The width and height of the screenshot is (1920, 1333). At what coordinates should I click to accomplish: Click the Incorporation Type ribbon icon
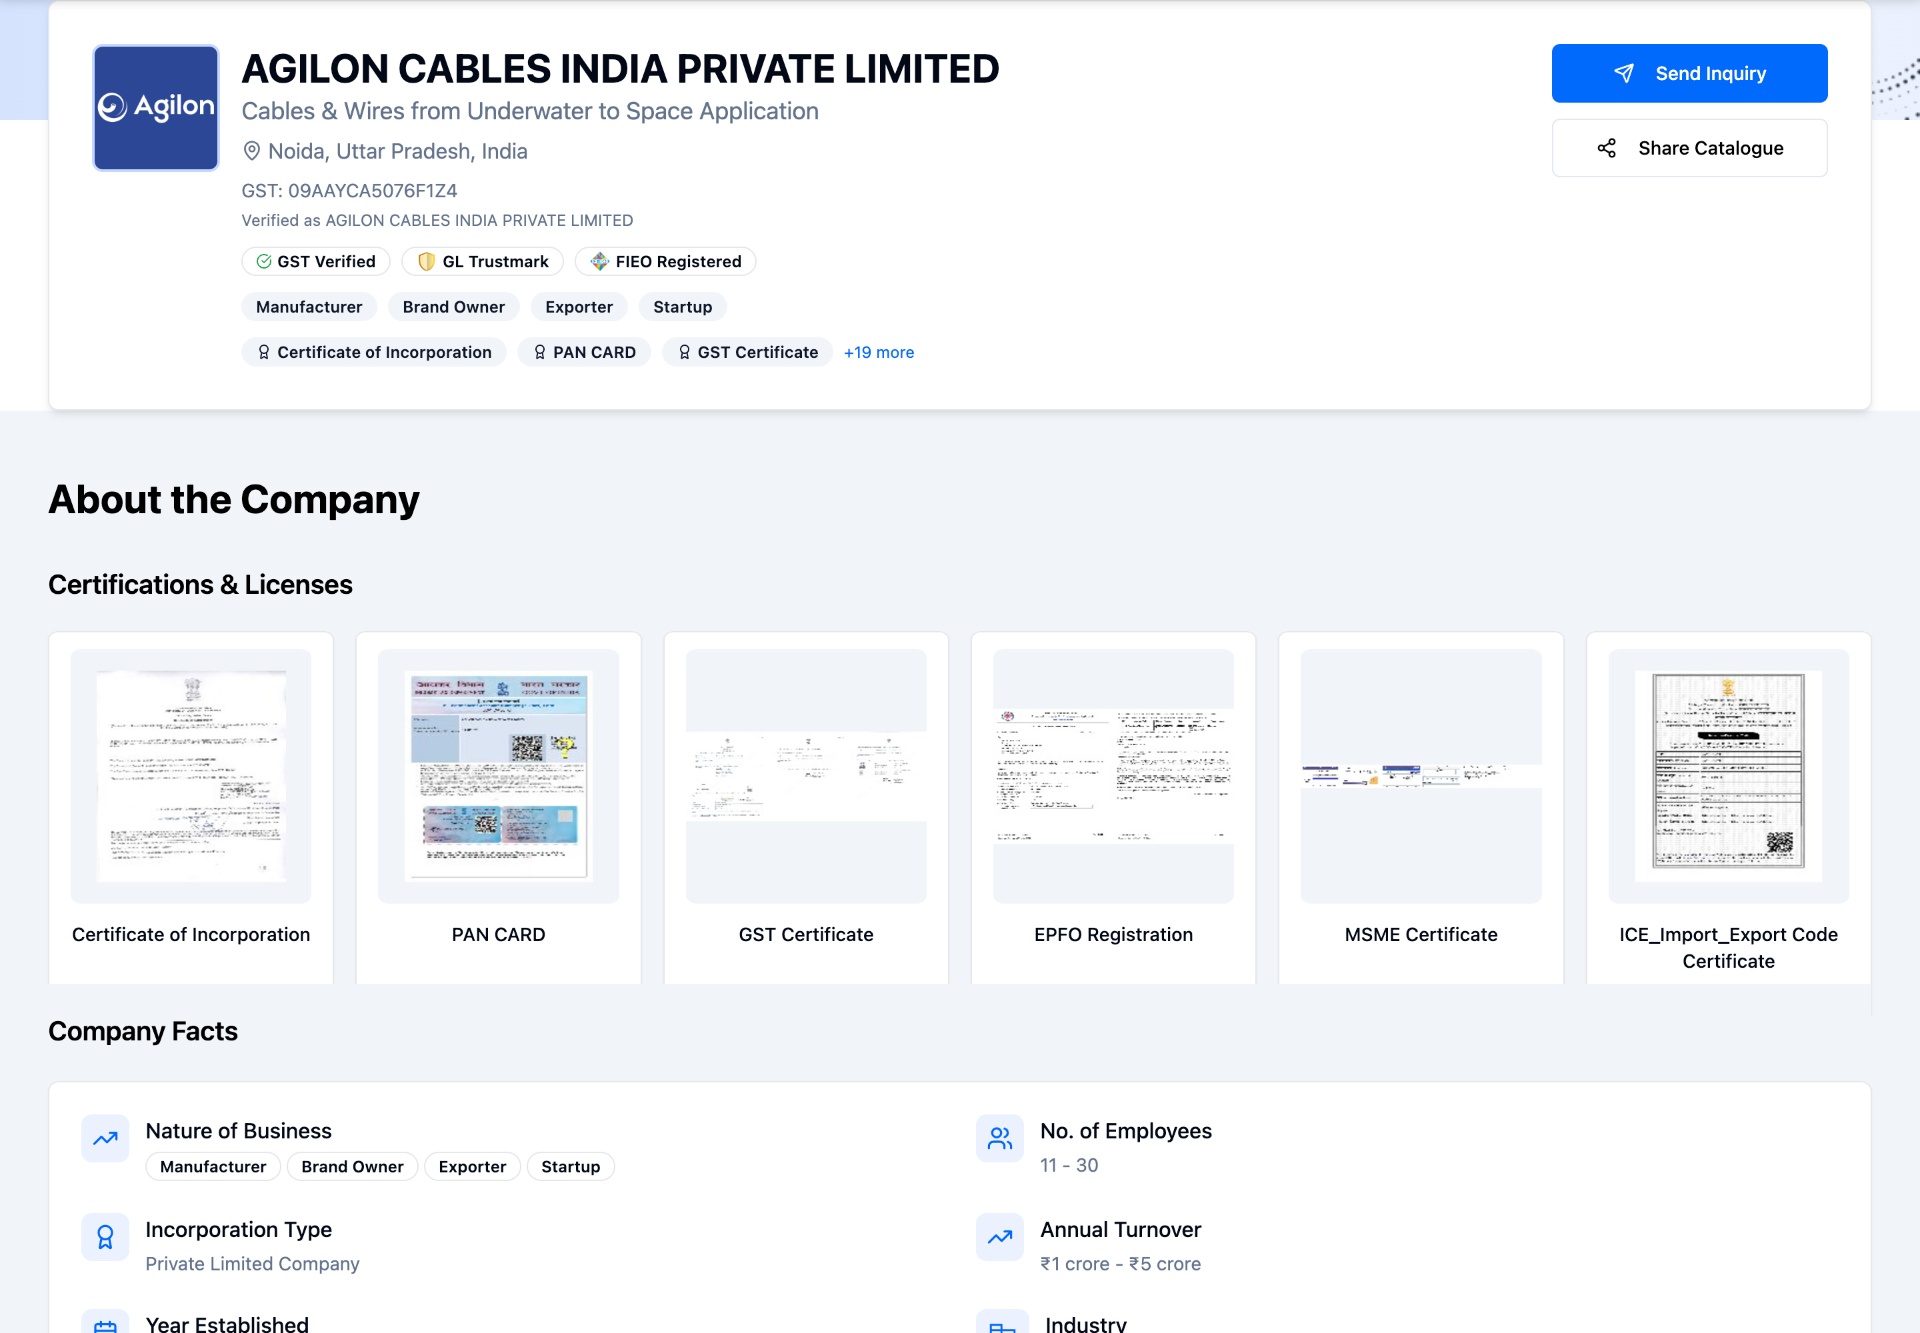[105, 1237]
